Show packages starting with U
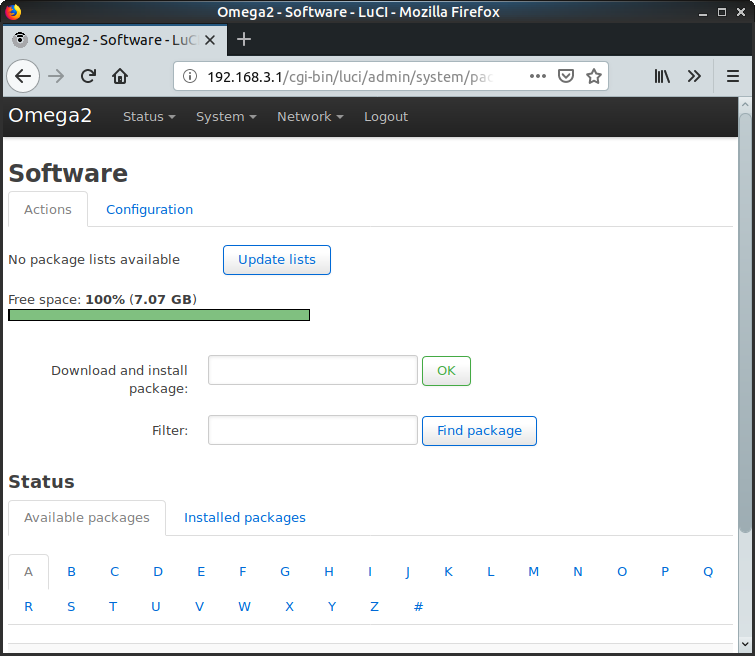755x656 pixels. [156, 607]
